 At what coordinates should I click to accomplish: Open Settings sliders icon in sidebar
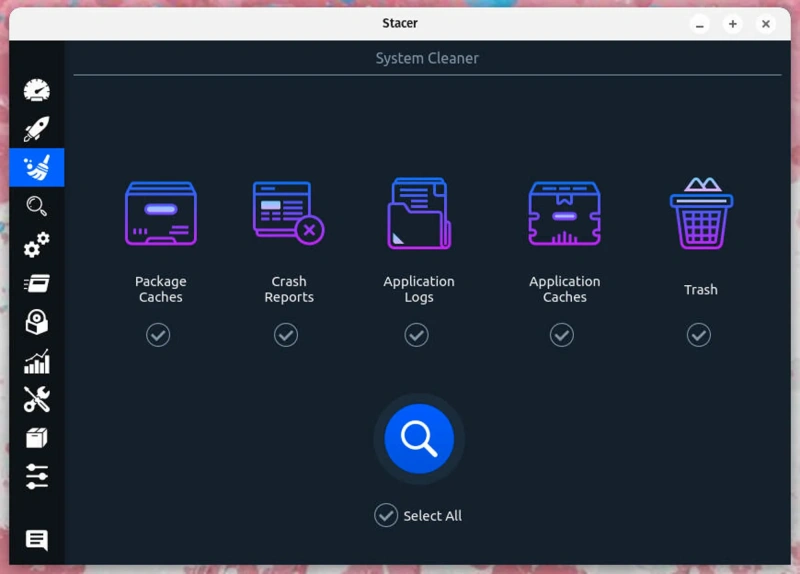(37, 477)
